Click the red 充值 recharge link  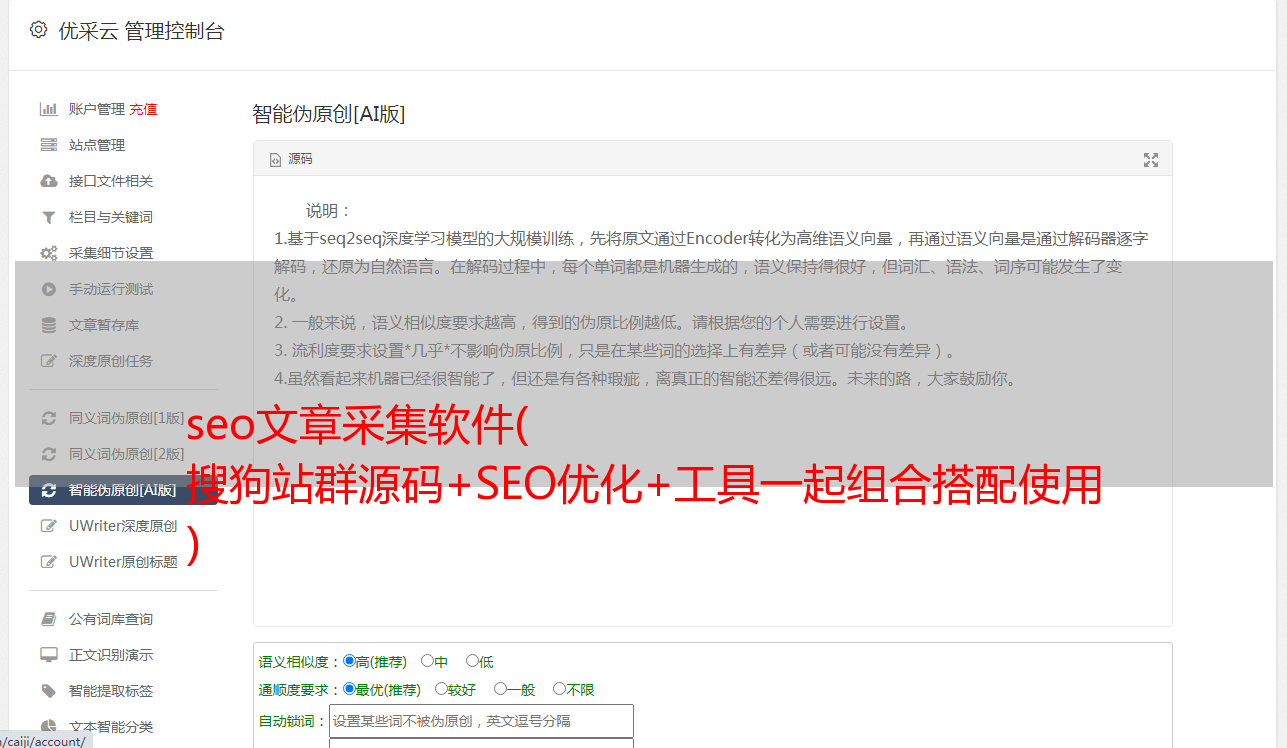tap(143, 109)
